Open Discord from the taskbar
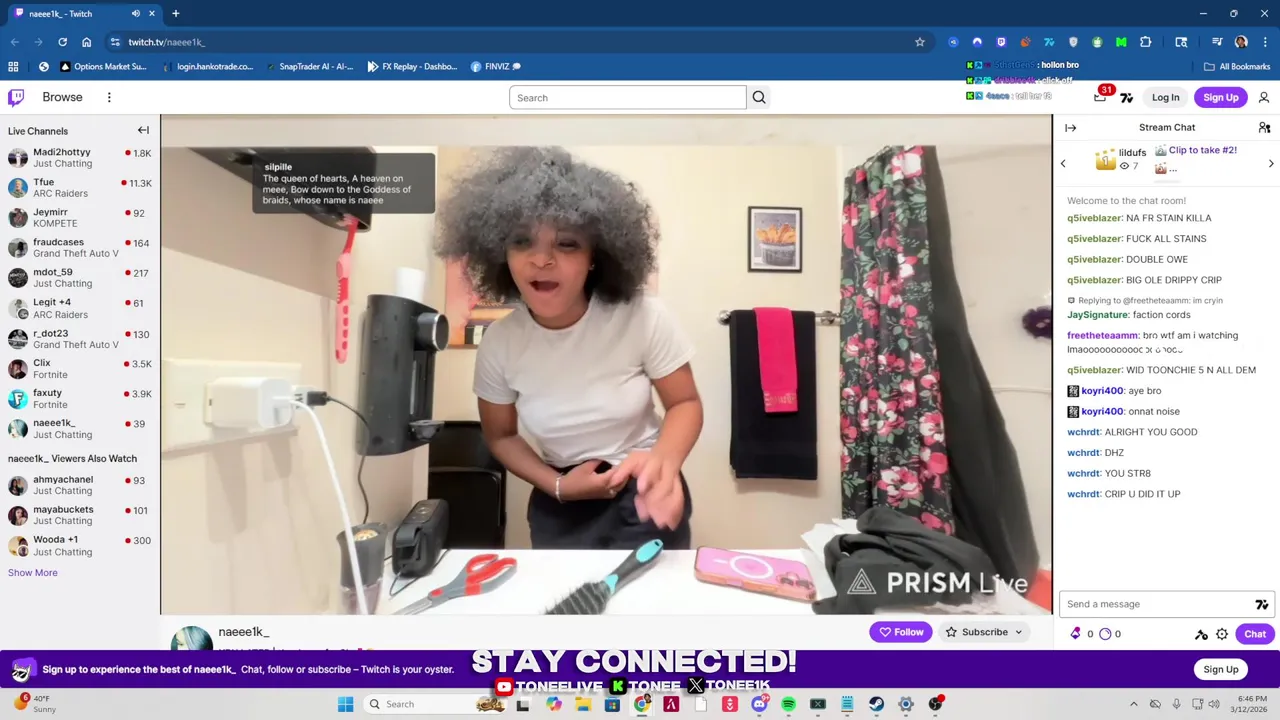Screen dimensions: 1280x720 tap(759, 704)
